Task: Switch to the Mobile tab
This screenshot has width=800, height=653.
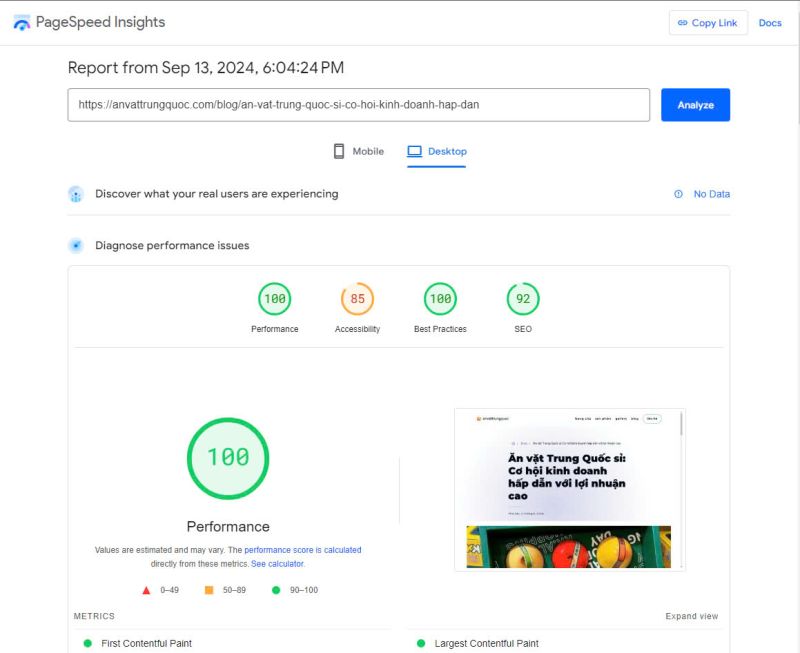Action: tap(358, 151)
